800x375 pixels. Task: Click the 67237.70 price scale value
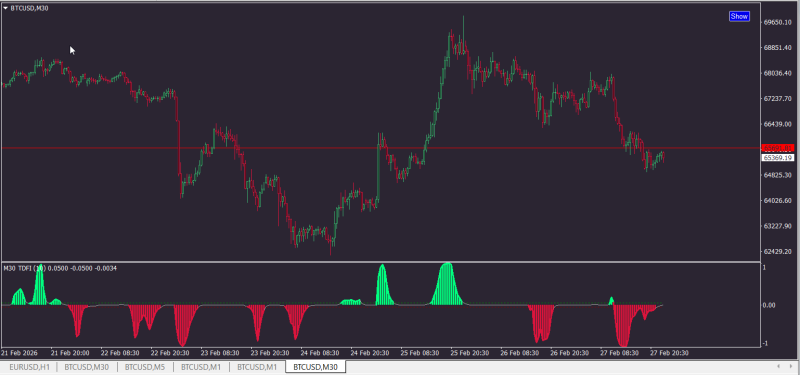point(778,98)
